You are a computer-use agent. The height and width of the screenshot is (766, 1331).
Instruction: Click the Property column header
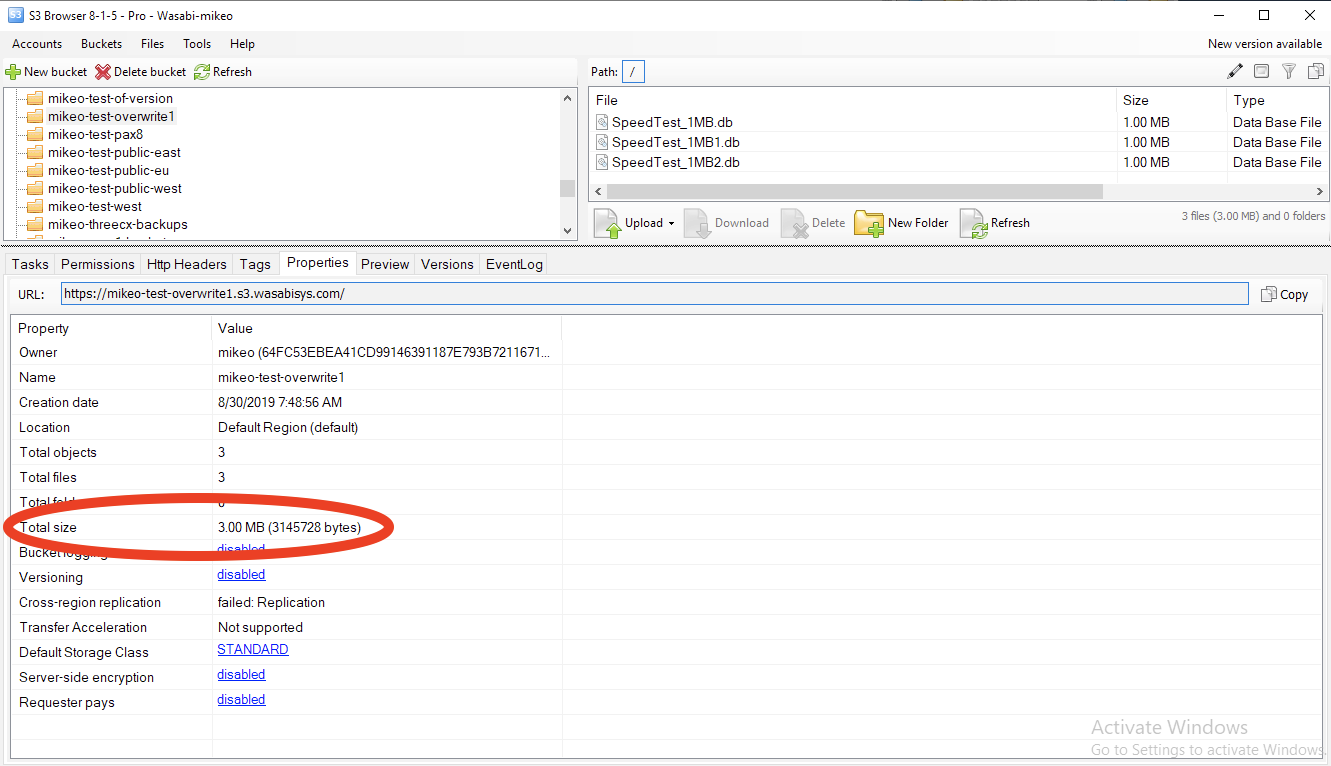point(111,328)
